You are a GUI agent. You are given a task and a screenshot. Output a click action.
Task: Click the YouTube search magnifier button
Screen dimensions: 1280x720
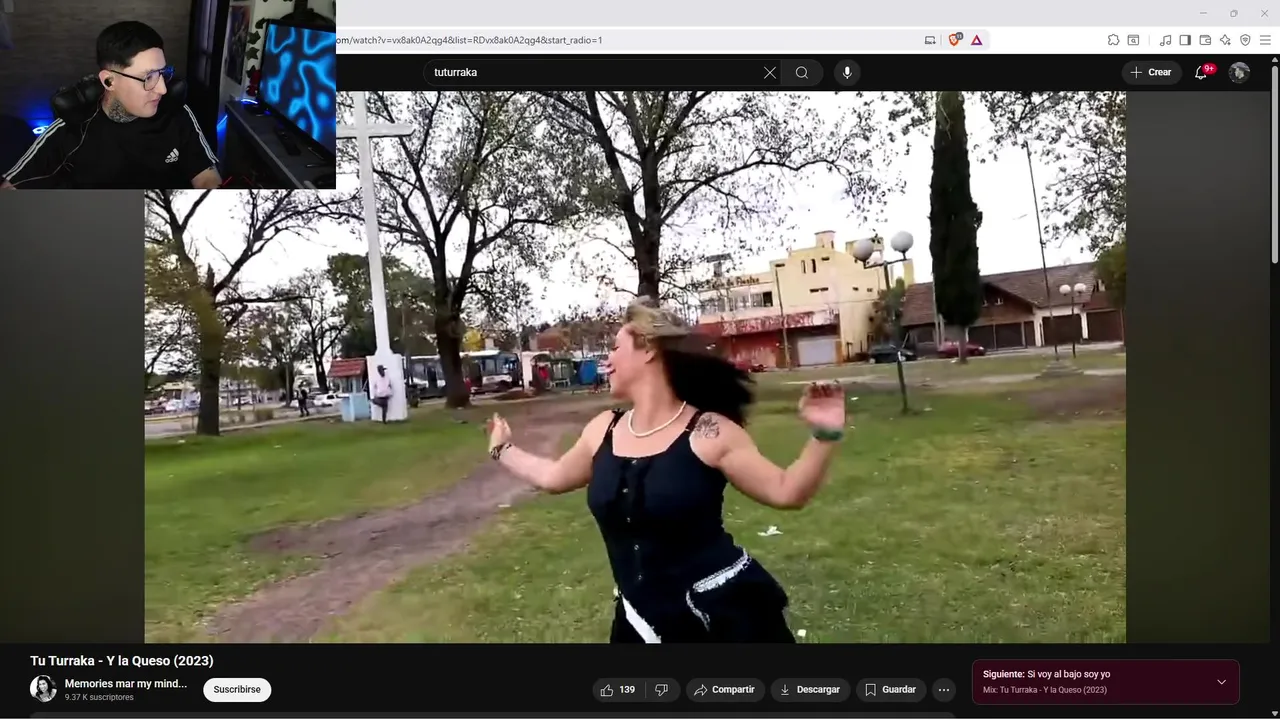pyautogui.click(x=802, y=72)
